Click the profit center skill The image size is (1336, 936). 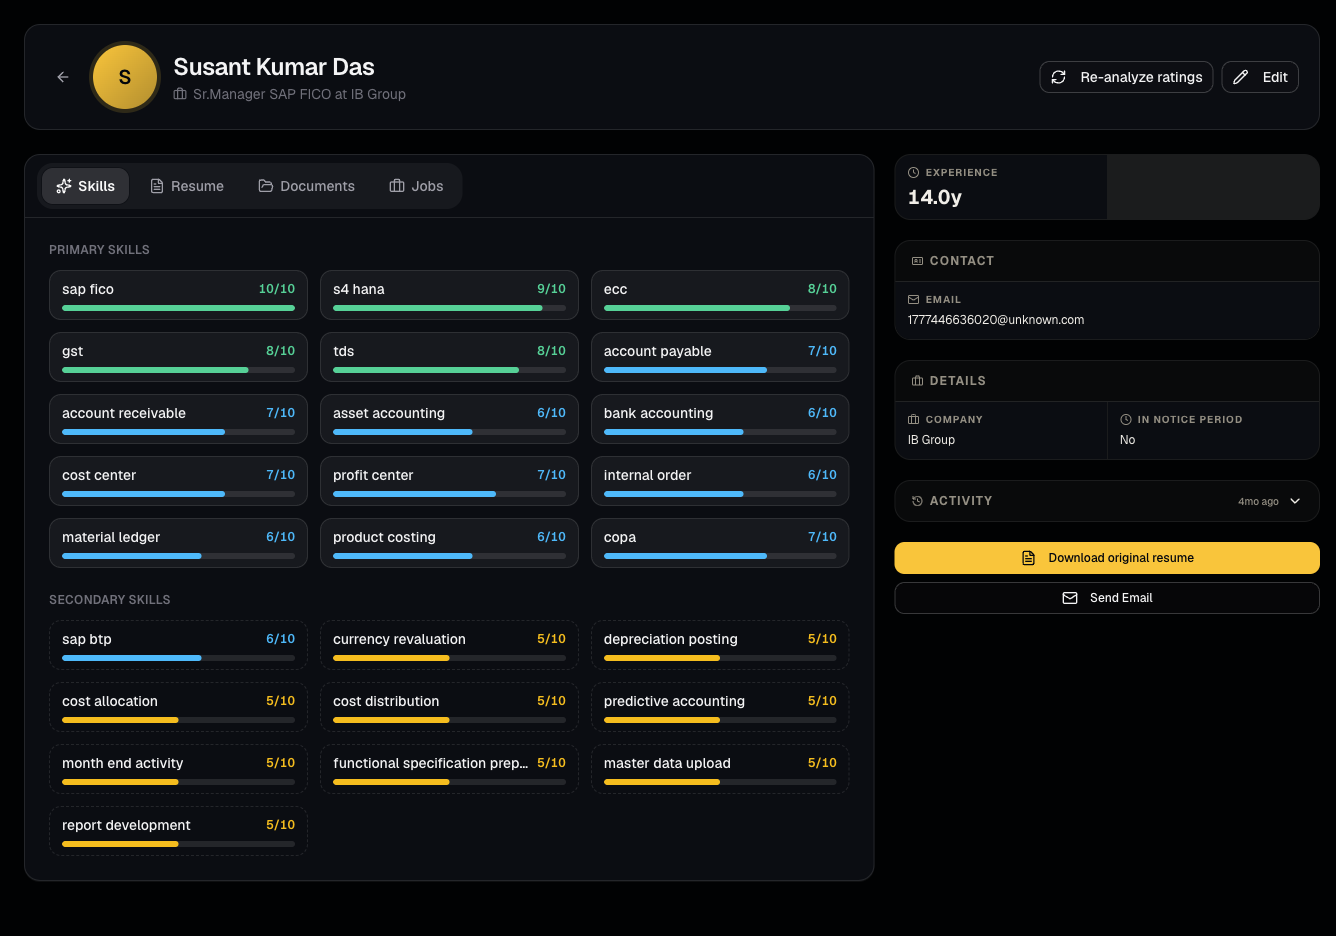449,481
